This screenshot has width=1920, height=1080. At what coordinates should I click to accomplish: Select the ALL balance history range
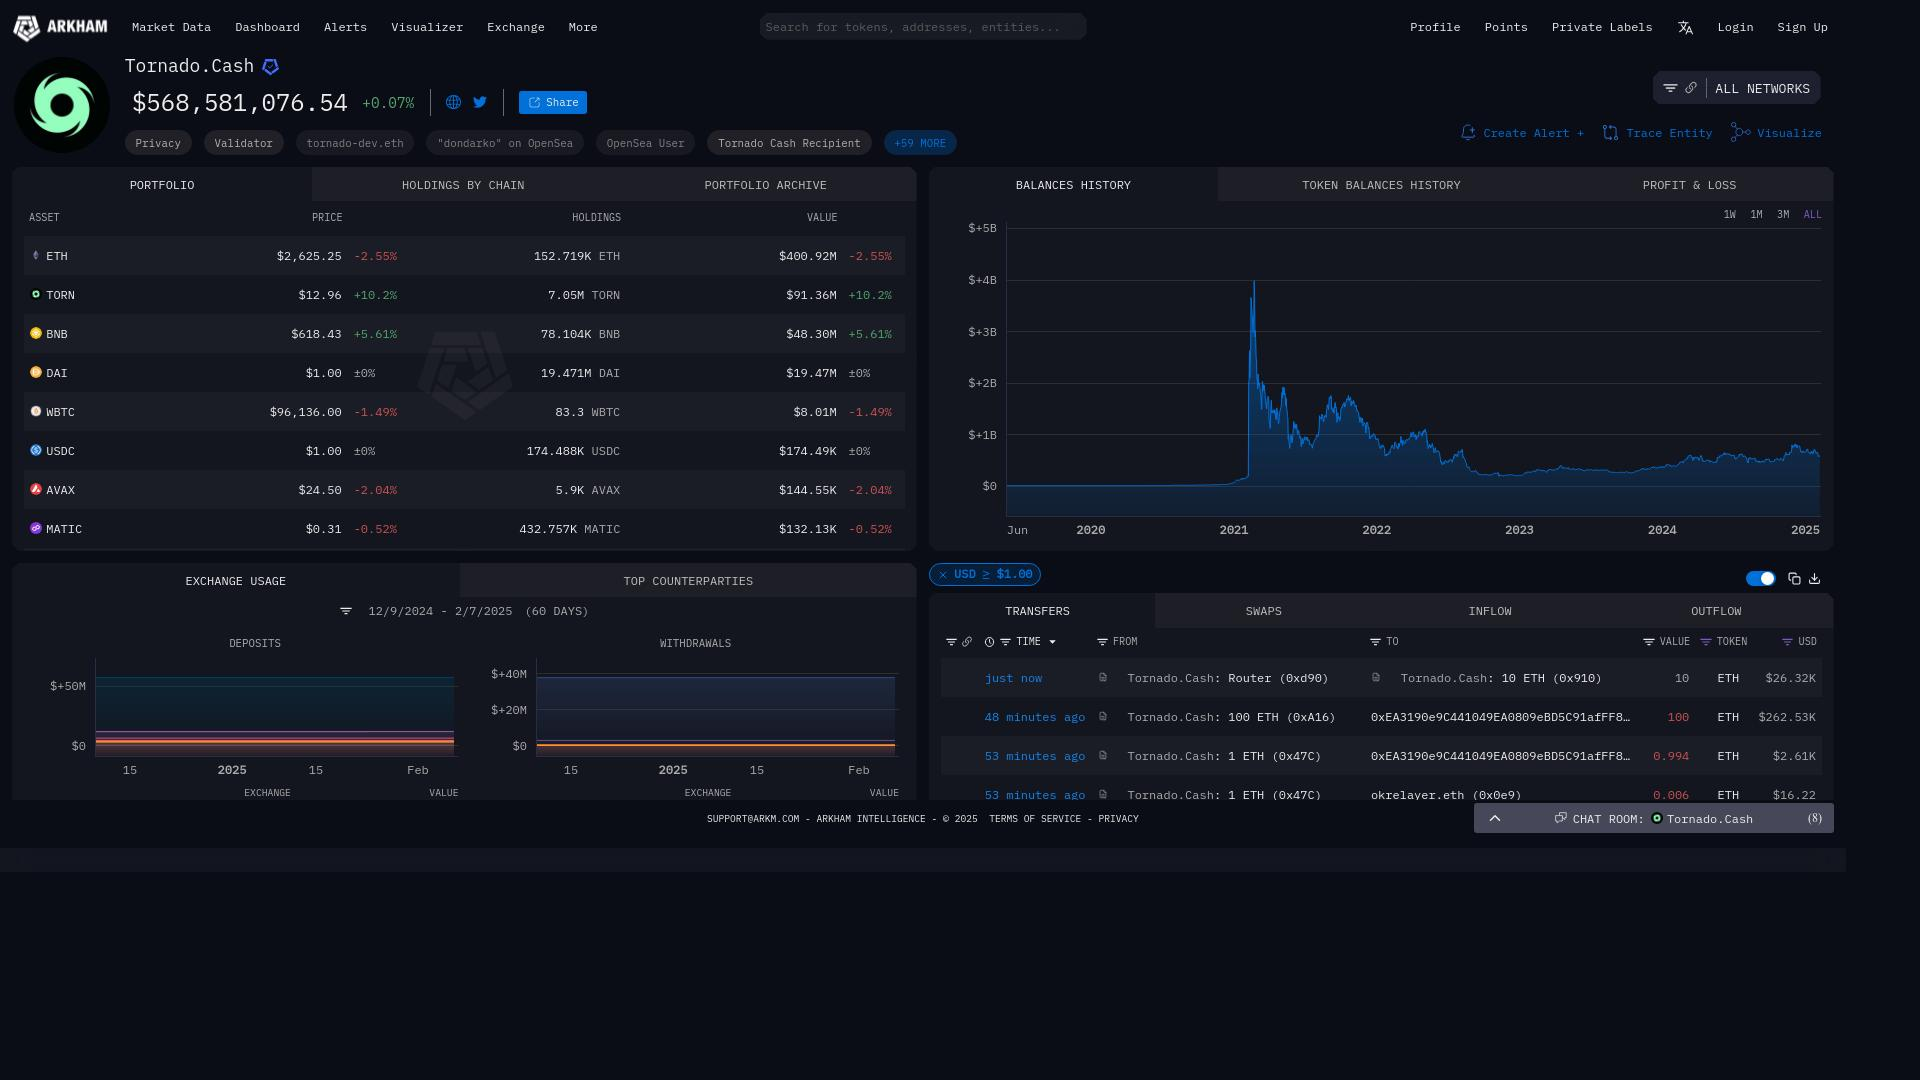coord(1812,215)
